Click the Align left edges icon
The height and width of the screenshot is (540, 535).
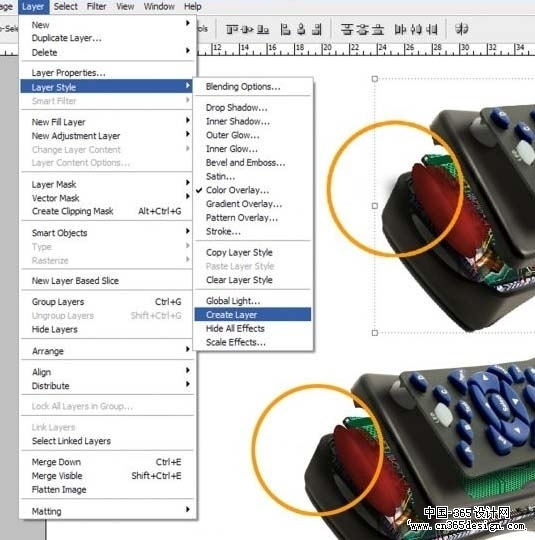(x=285, y=30)
